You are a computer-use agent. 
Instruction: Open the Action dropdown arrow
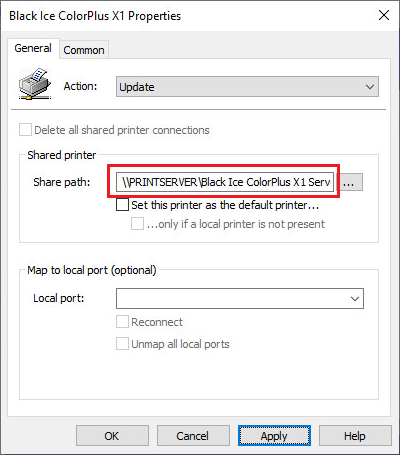point(370,87)
